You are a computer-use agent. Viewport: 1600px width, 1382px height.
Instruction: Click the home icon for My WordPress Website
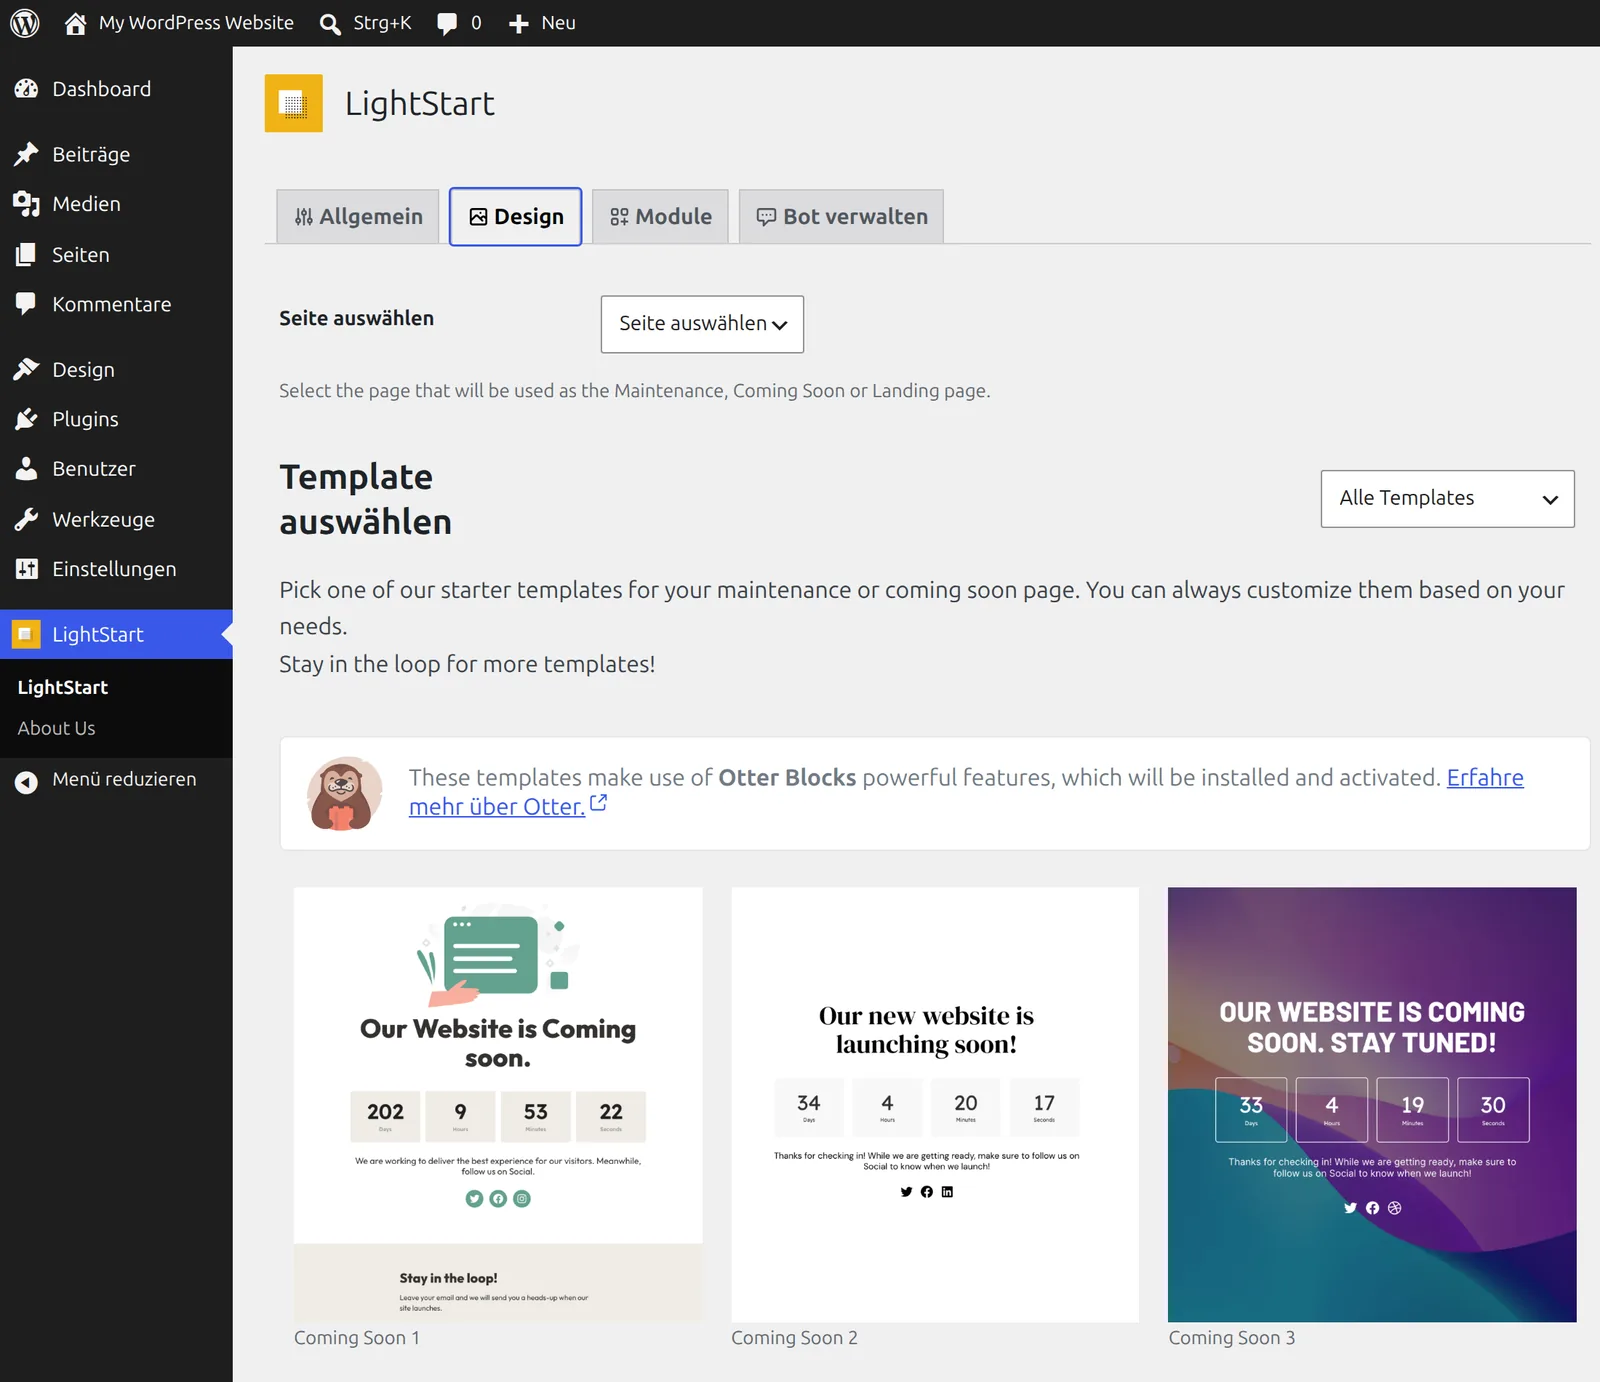pyautogui.click(x=75, y=24)
